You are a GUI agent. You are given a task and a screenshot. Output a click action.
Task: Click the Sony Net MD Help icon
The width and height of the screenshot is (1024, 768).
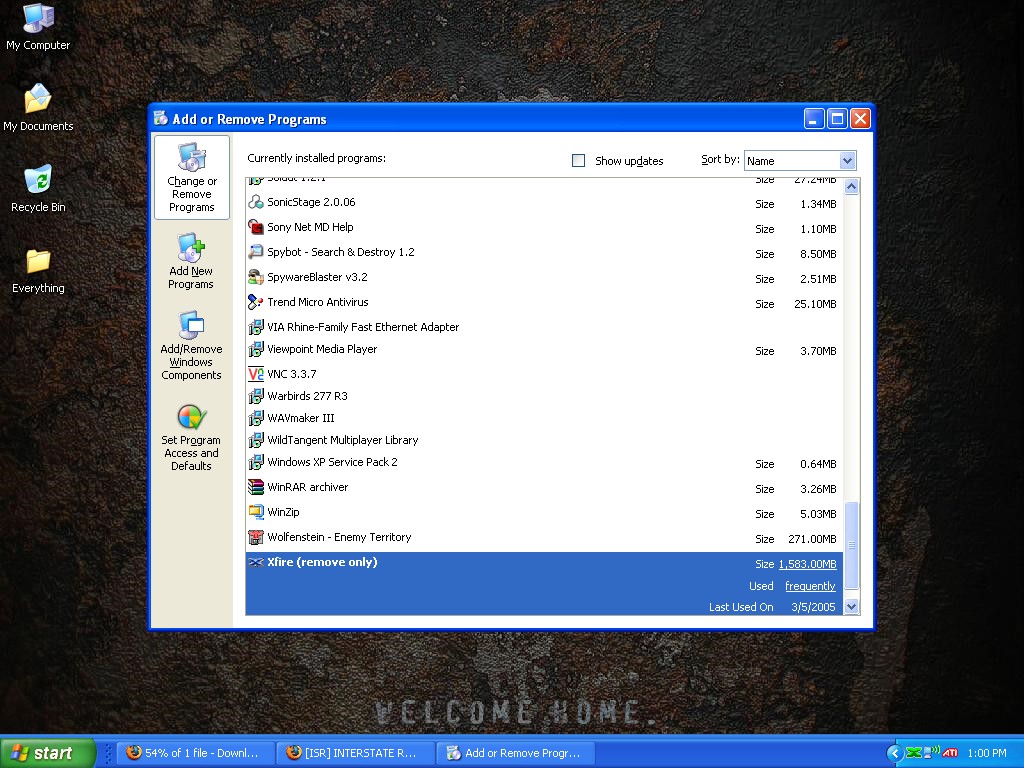pyautogui.click(x=255, y=227)
